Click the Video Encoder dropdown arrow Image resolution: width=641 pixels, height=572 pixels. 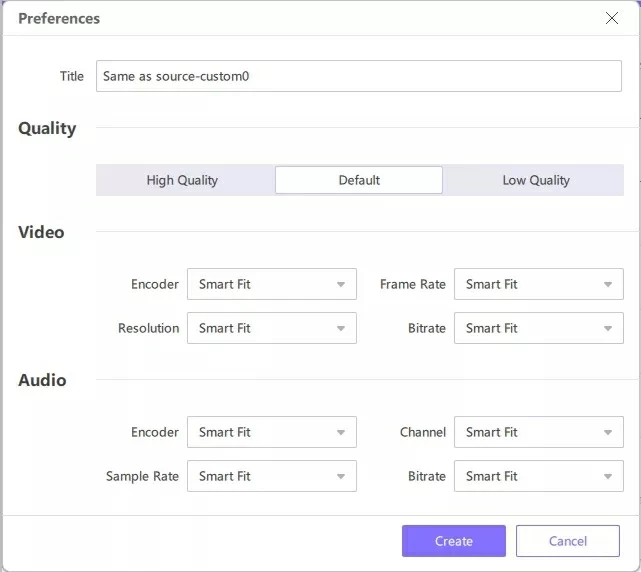pos(341,285)
